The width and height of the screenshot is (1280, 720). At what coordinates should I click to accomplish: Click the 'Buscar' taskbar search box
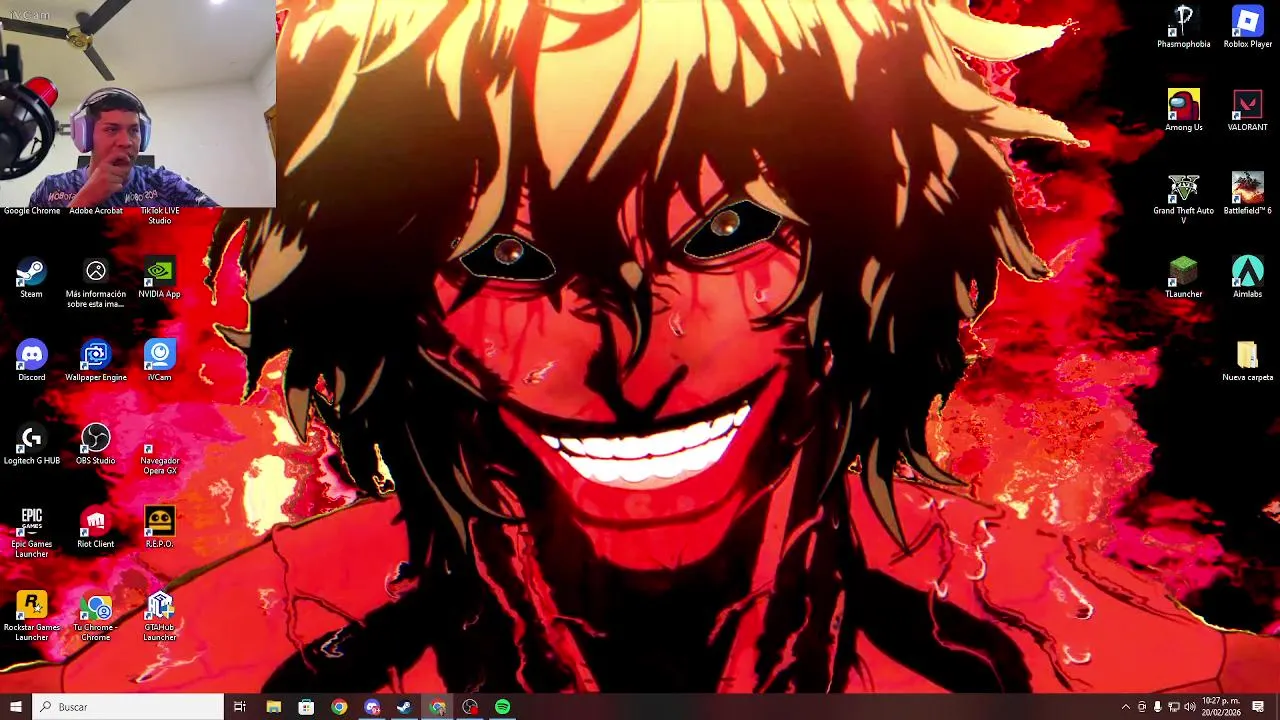[128, 707]
